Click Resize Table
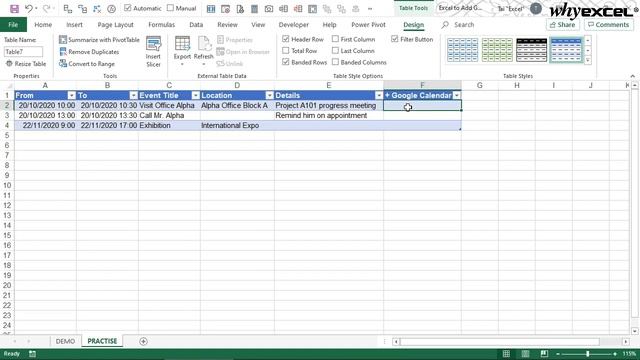Image resolution: width=640 pixels, height=360 pixels. (26, 64)
